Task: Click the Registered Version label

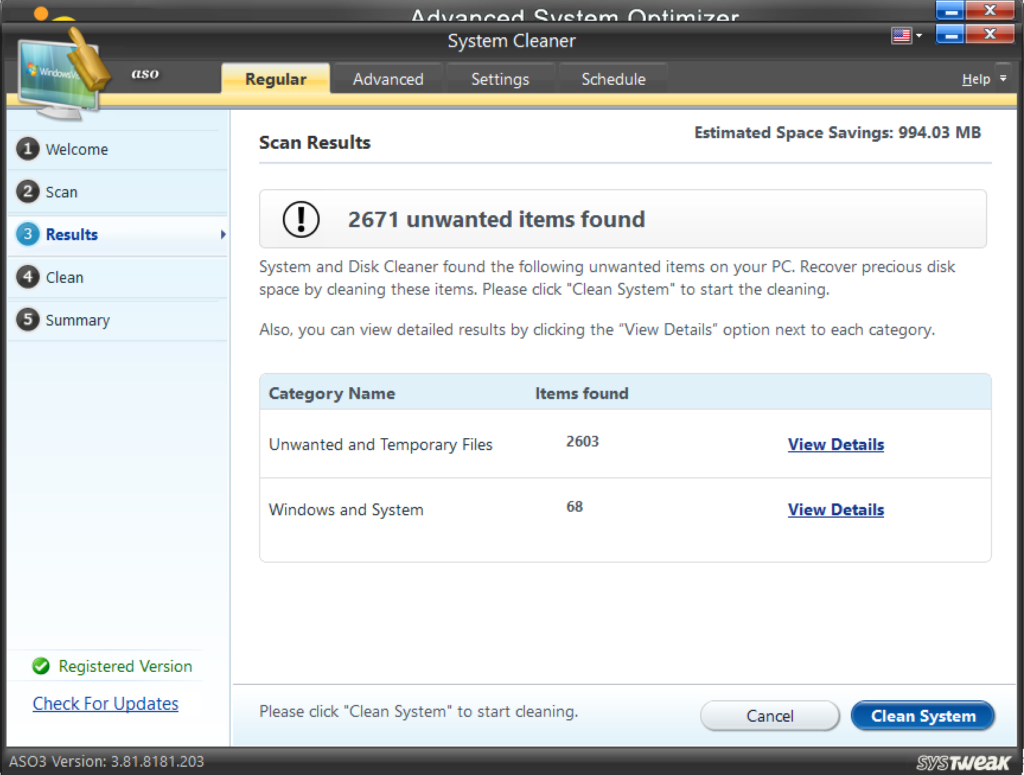Action: coord(125,667)
